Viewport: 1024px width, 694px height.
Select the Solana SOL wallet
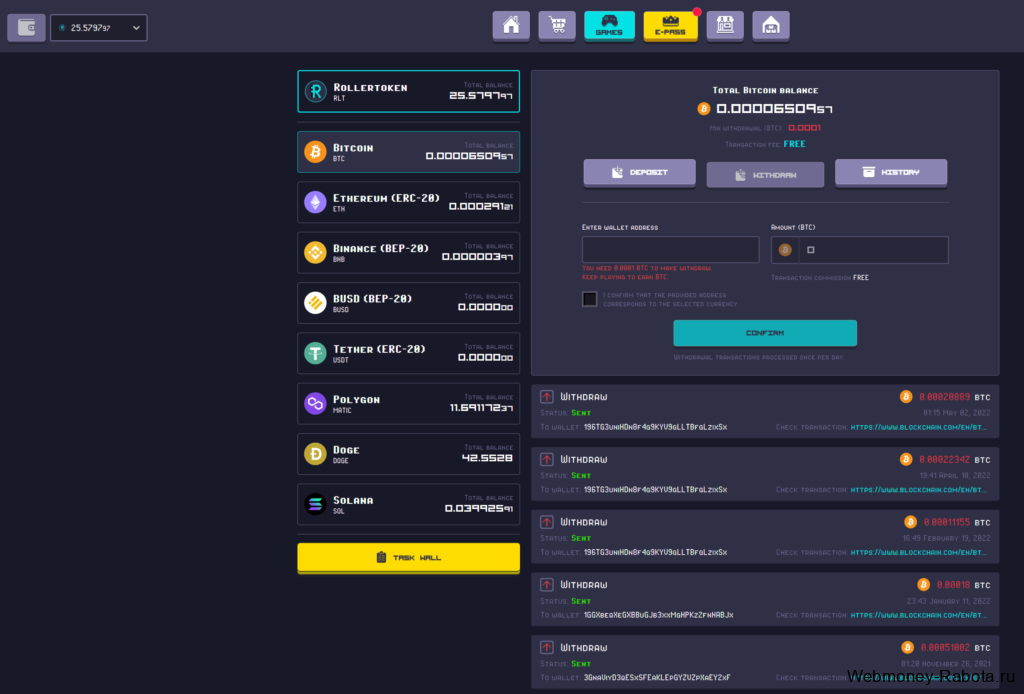tap(409, 504)
